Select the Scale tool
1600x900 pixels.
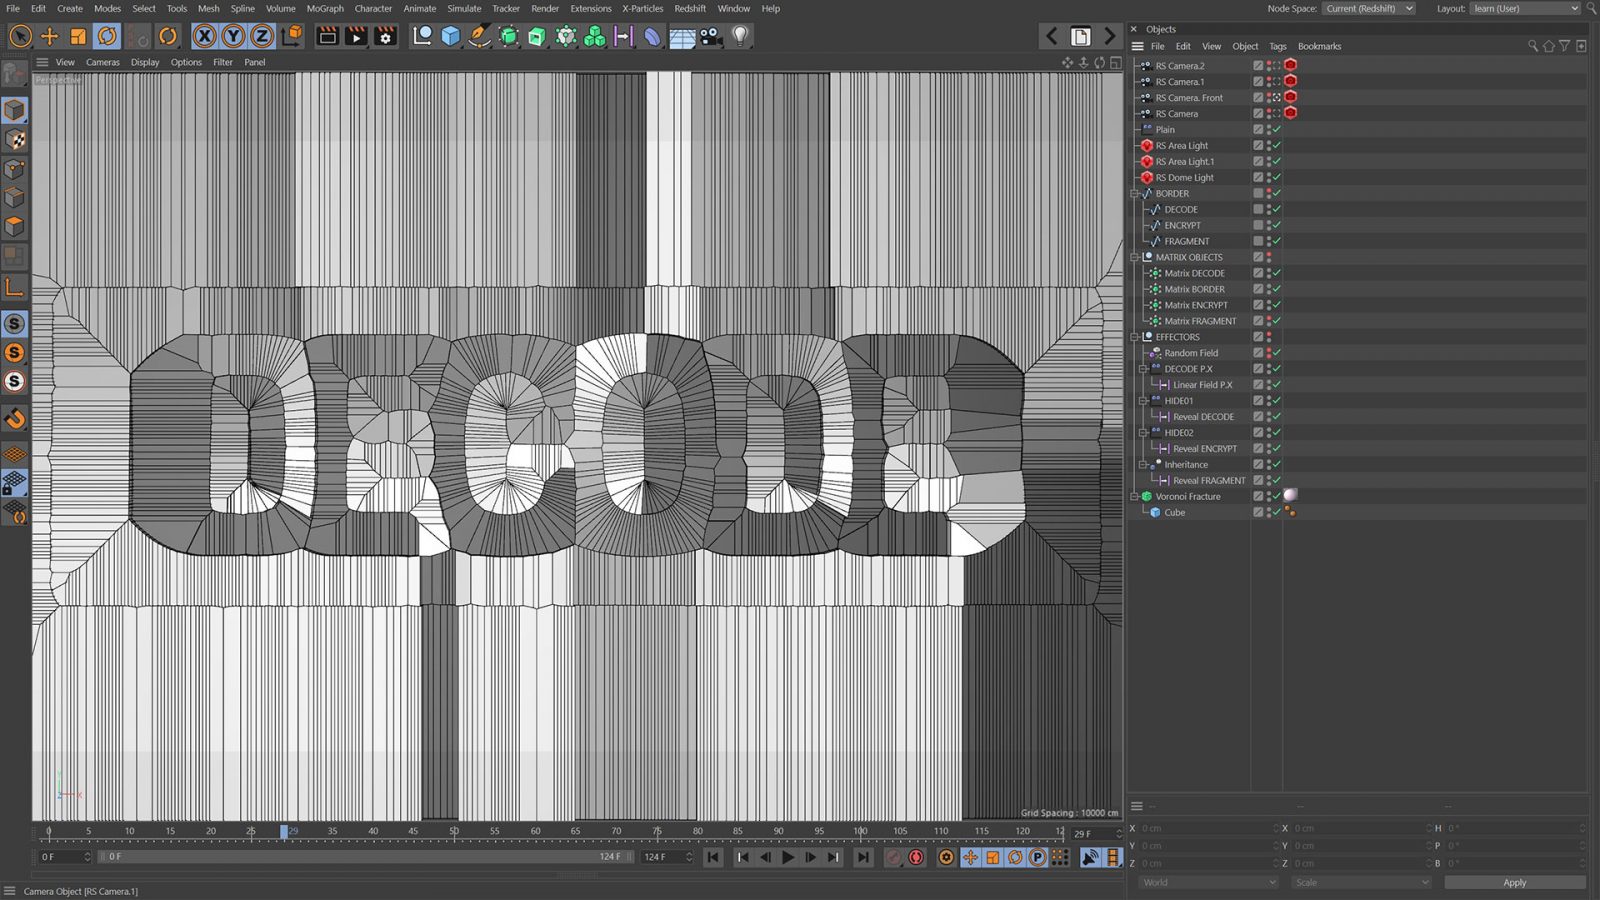point(77,36)
